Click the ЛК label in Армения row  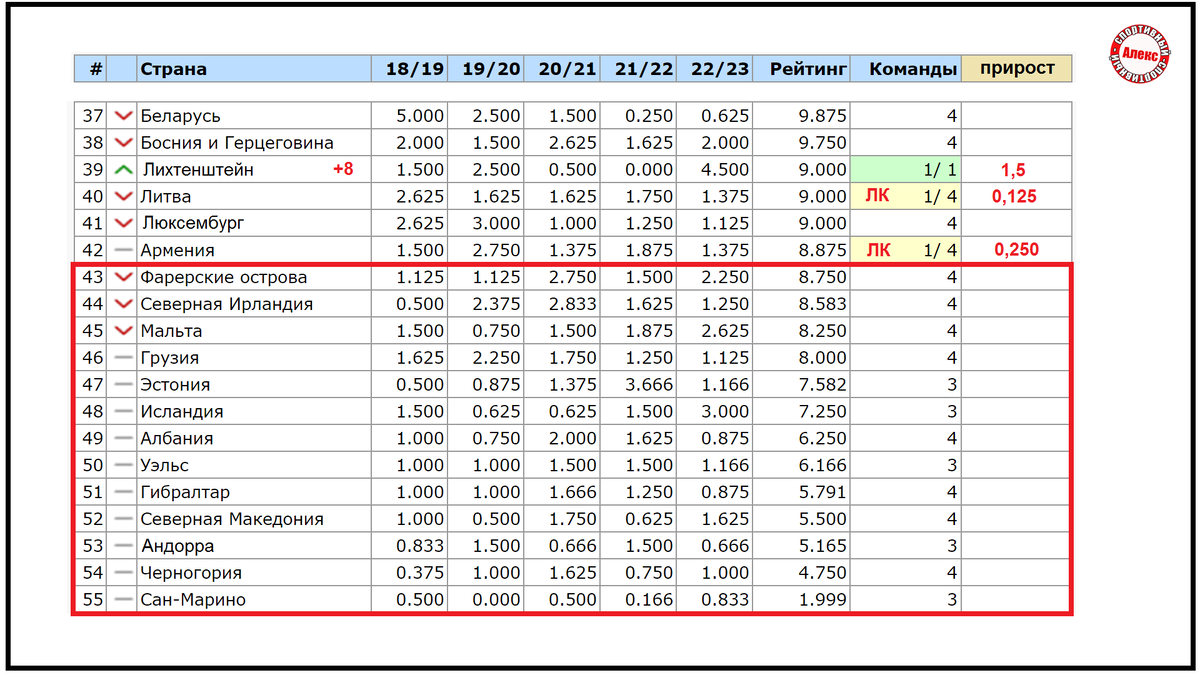click(878, 250)
